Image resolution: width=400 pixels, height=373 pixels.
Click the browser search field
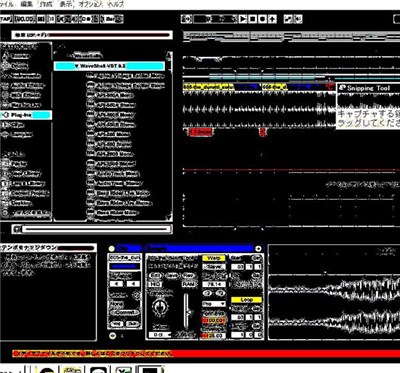coord(92,35)
